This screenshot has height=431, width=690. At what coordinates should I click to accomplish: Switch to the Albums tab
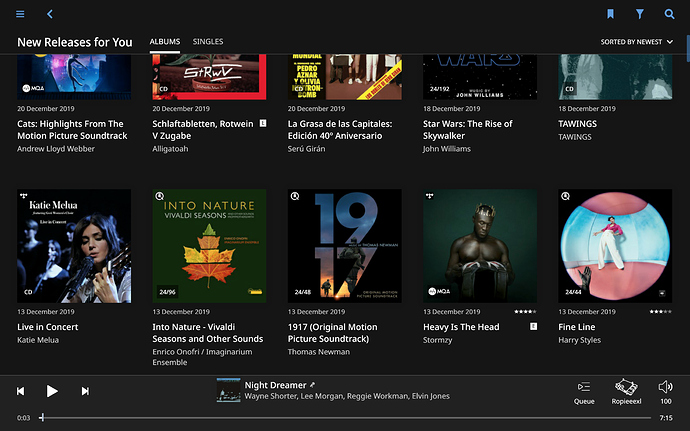click(165, 41)
